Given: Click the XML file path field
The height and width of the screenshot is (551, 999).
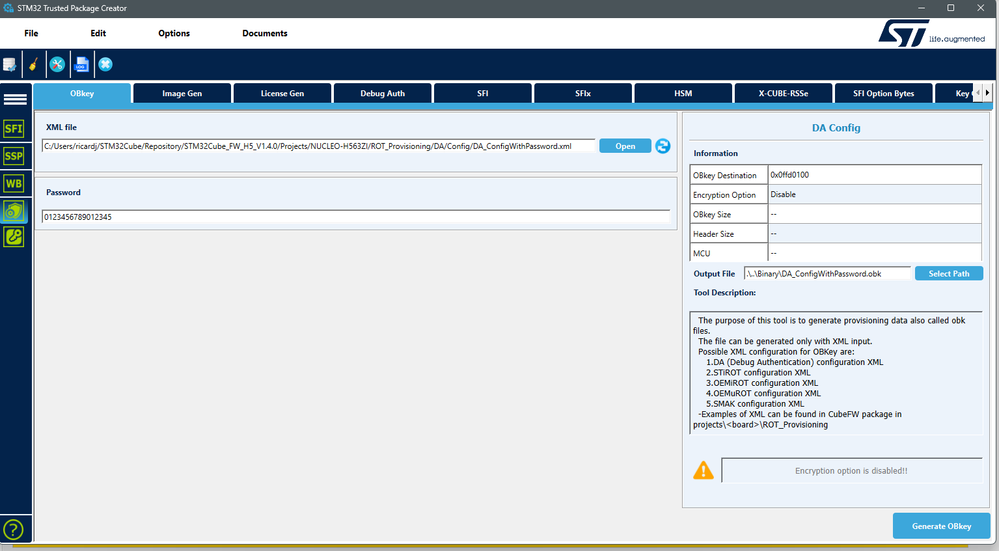Looking at the screenshot, I should [x=319, y=146].
